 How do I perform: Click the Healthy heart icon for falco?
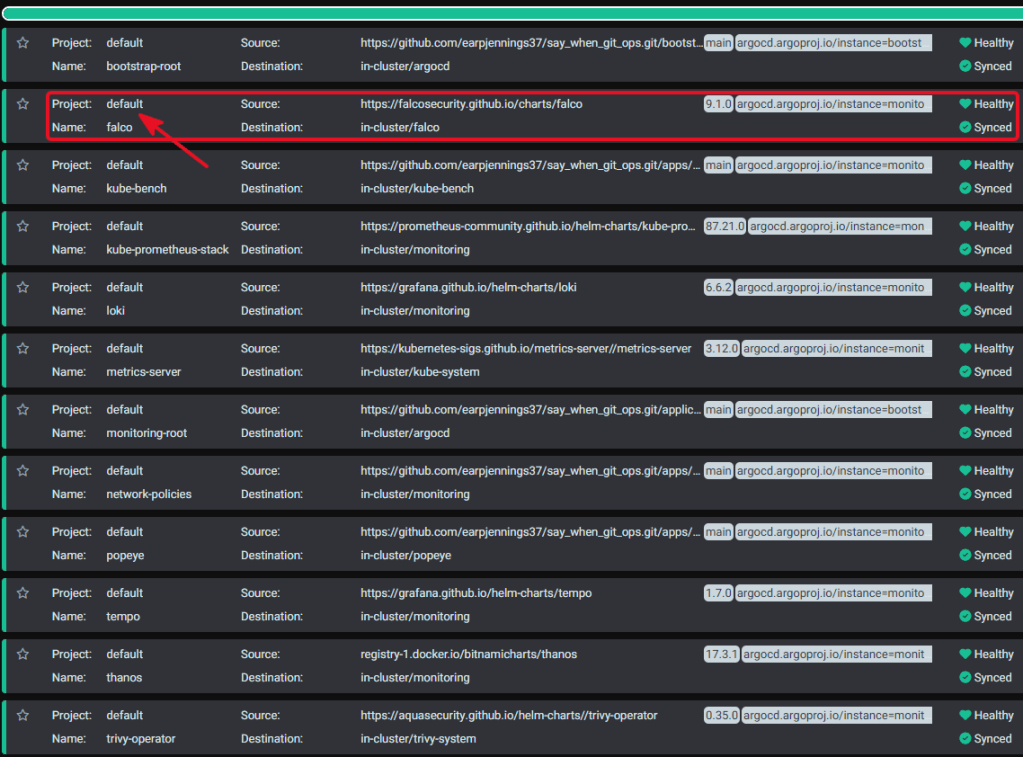point(965,104)
